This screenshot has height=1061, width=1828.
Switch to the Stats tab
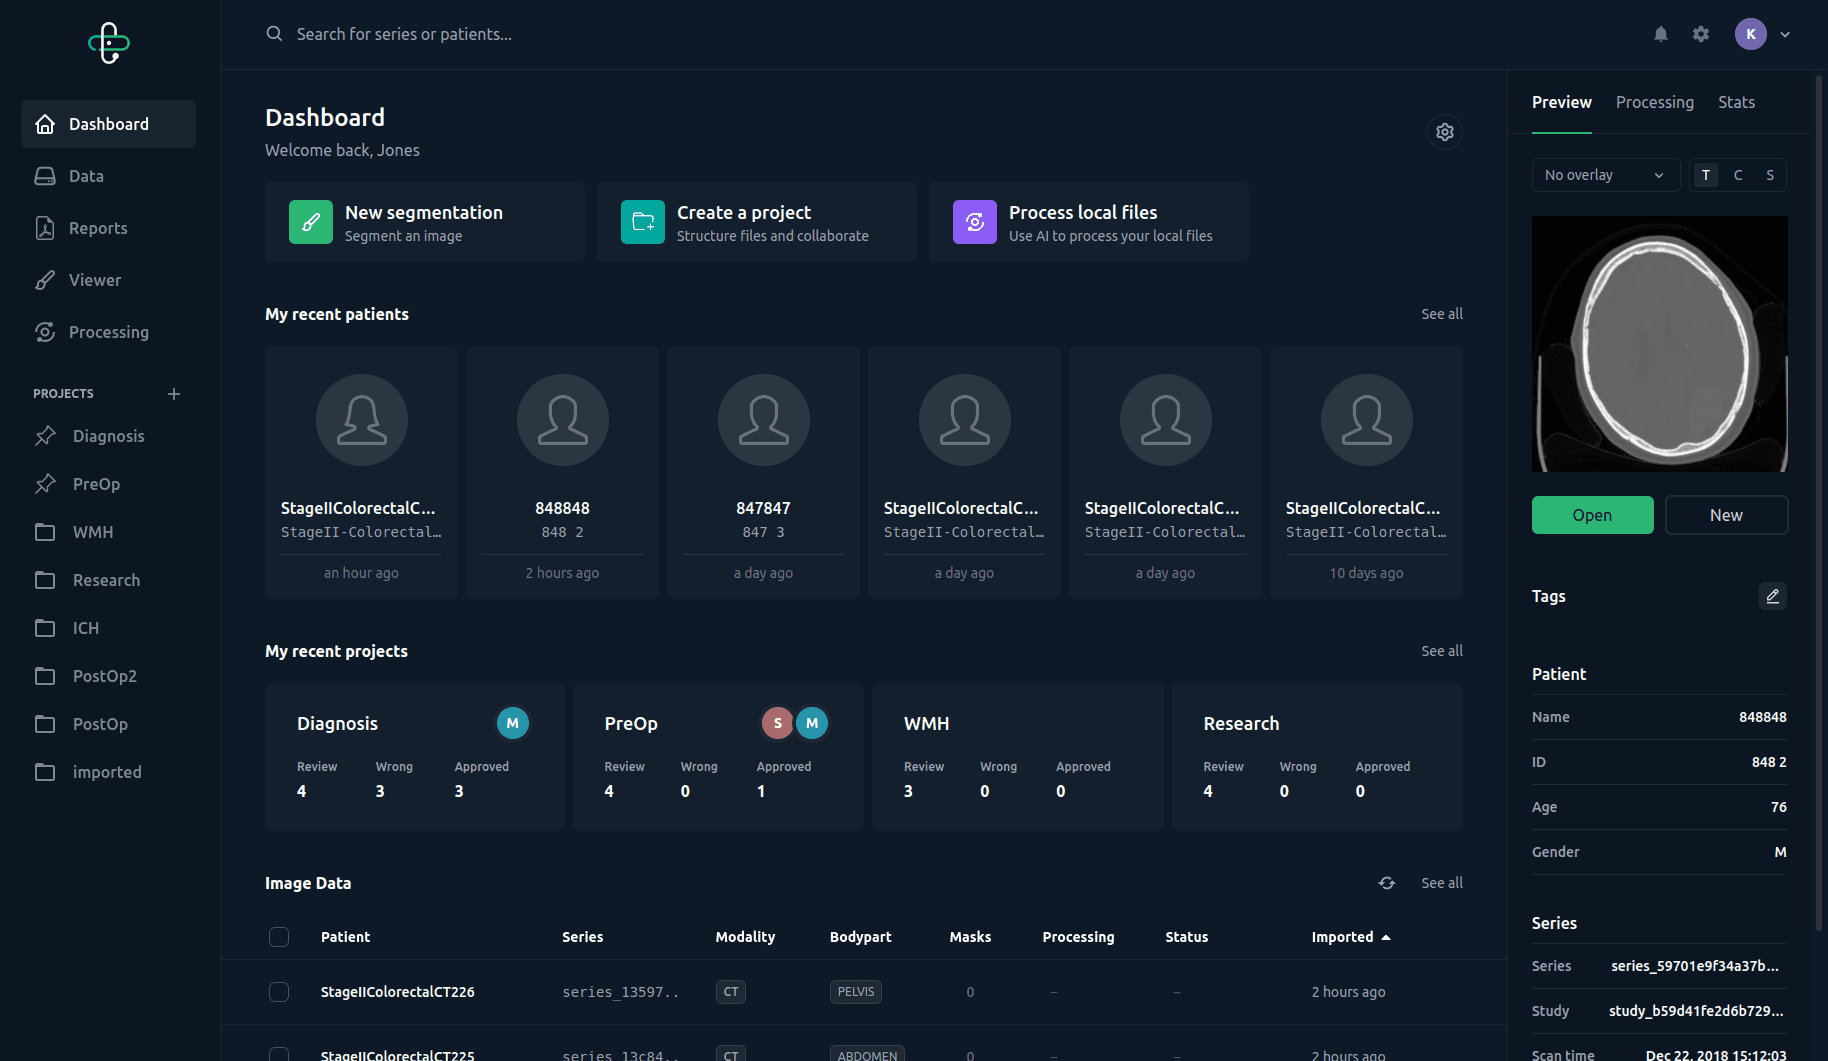pyautogui.click(x=1736, y=102)
